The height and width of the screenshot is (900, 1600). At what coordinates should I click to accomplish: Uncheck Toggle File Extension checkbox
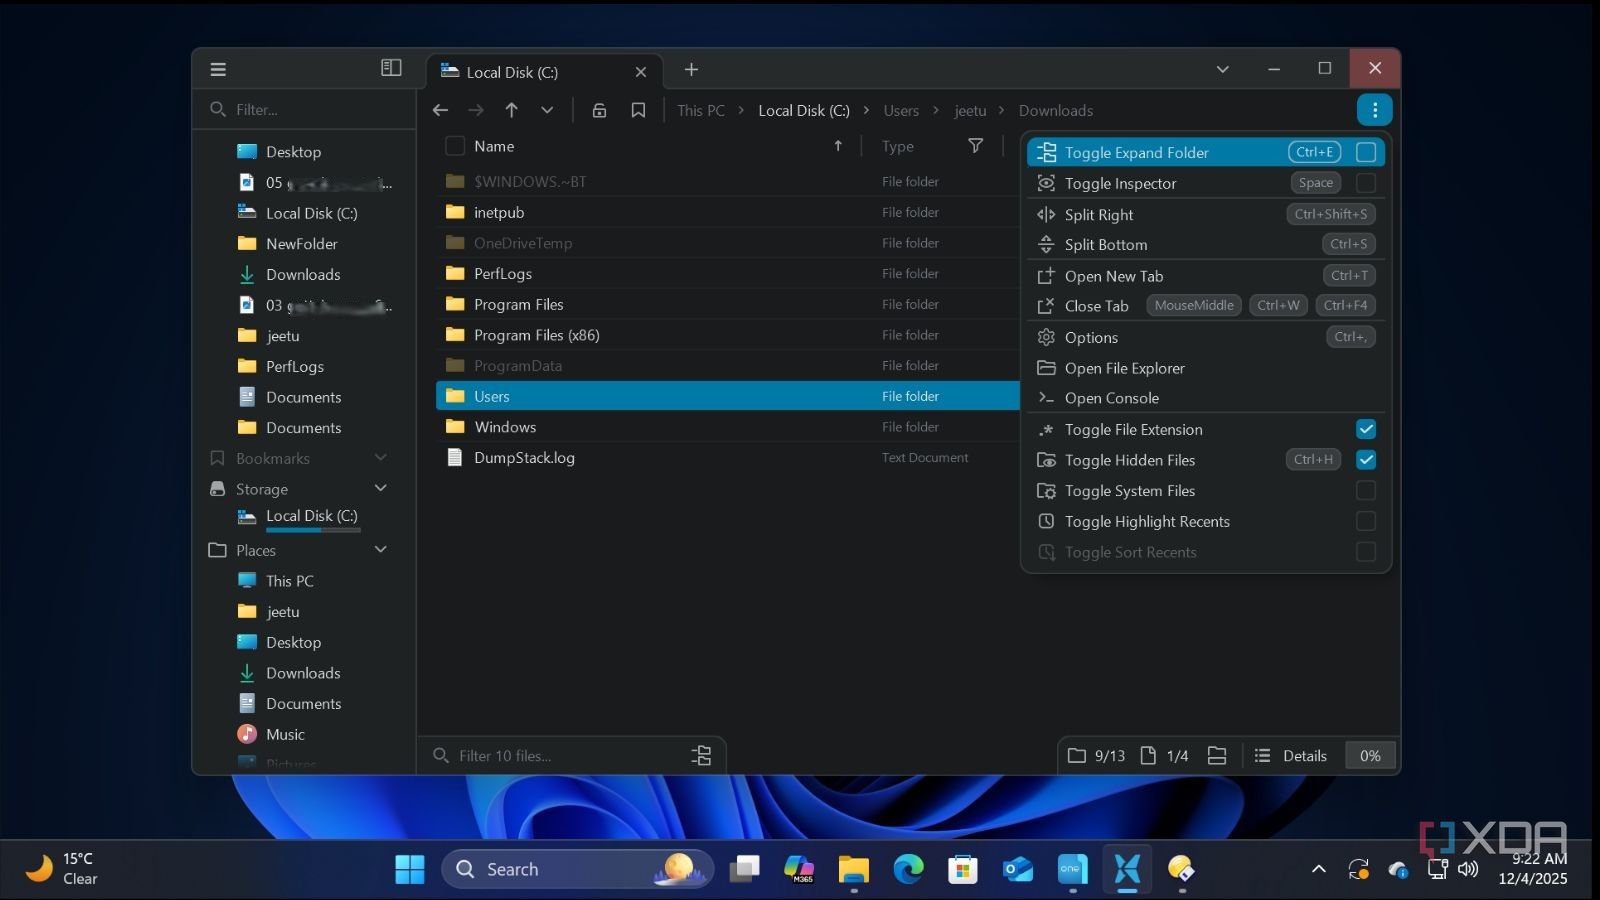[x=1366, y=429]
